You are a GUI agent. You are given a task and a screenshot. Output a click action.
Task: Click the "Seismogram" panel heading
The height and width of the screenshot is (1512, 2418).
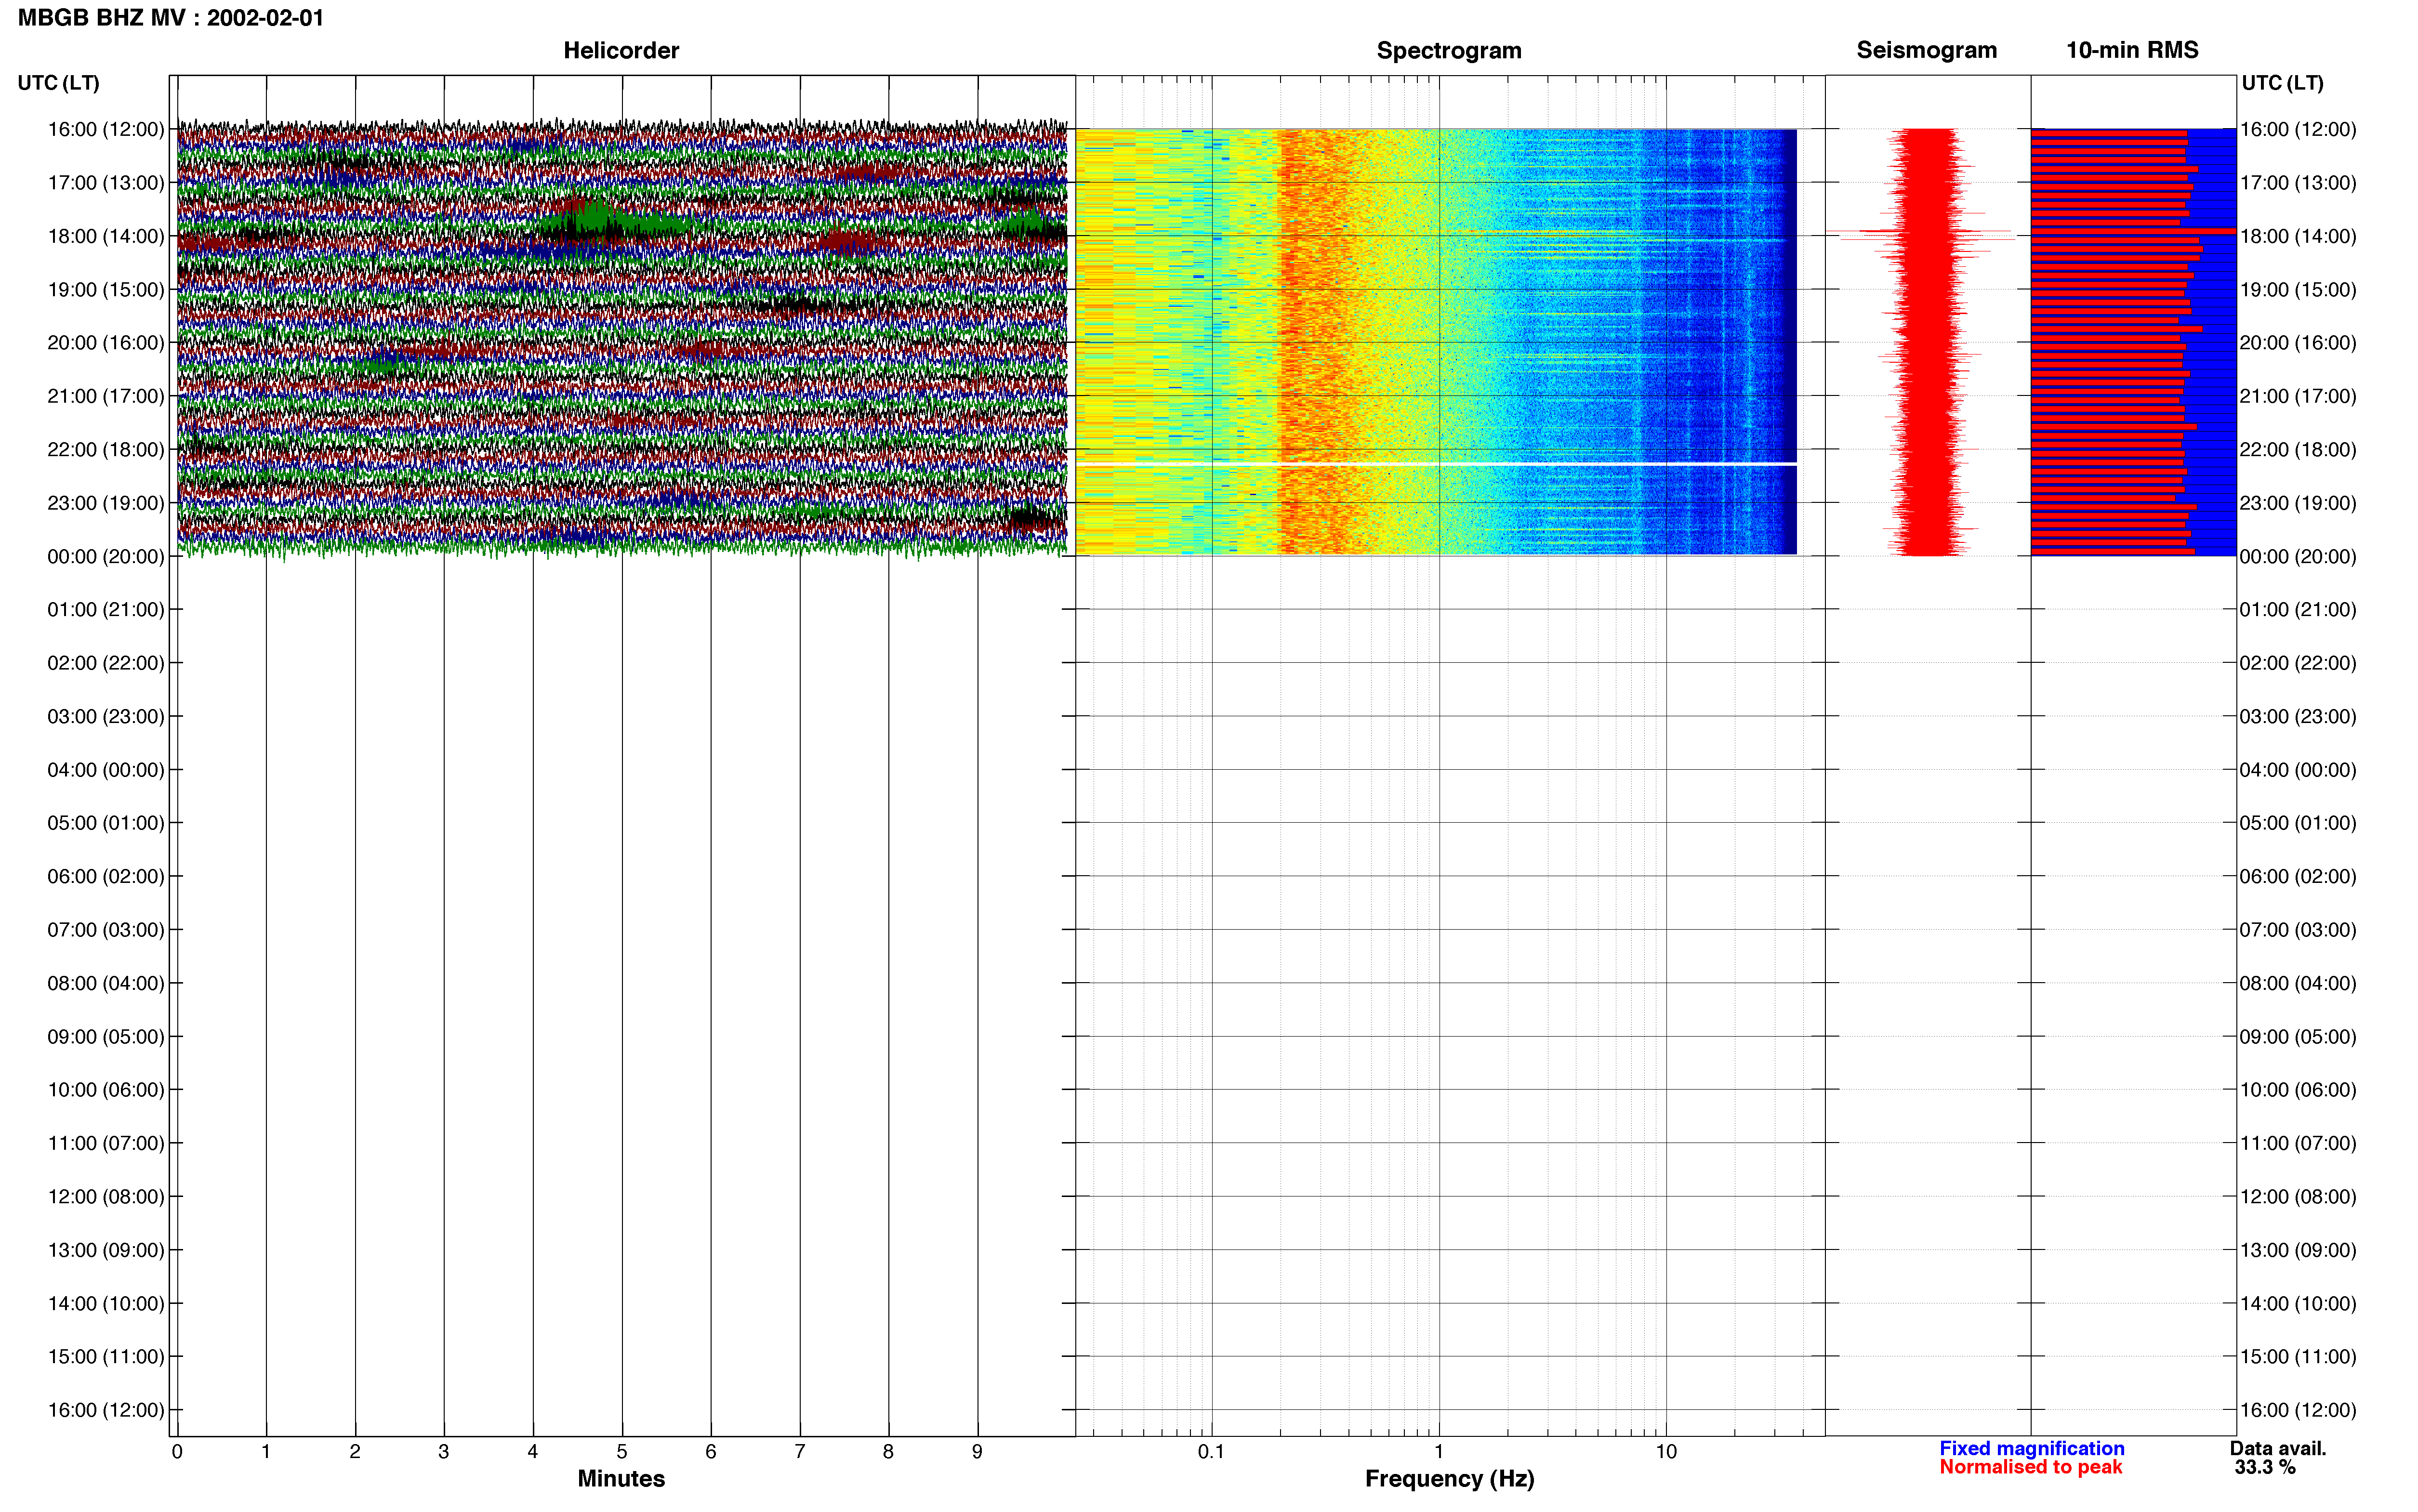pos(1926,50)
